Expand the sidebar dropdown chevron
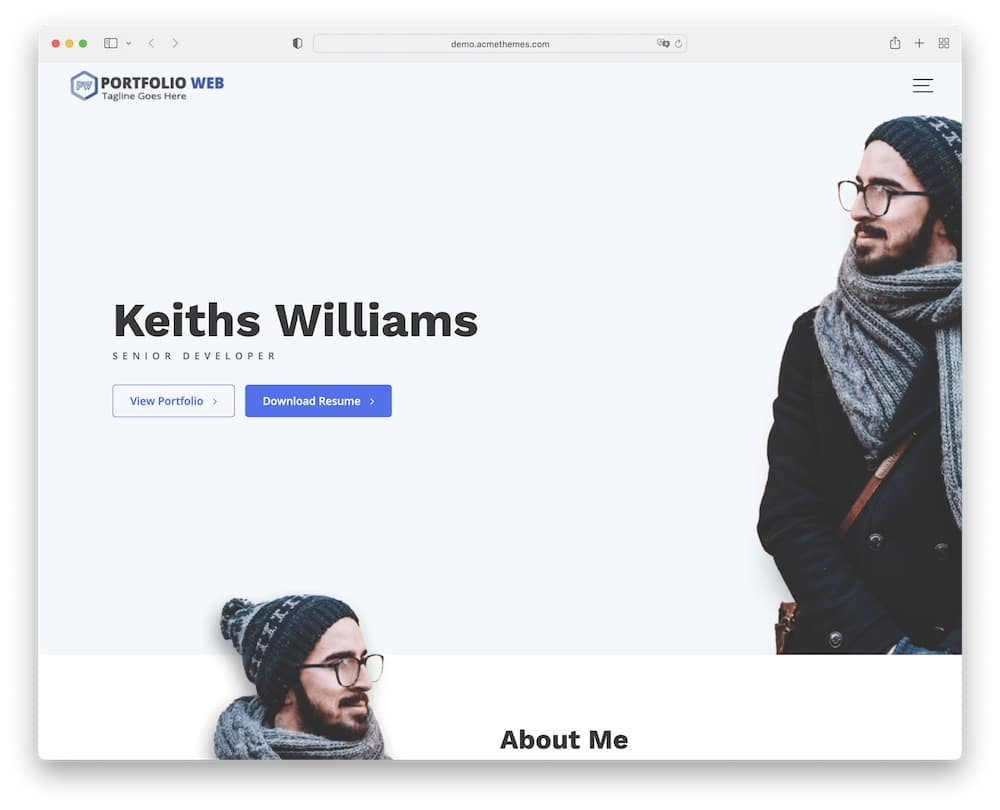Image resolution: width=1000 pixels, height=810 pixels. tap(128, 43)
